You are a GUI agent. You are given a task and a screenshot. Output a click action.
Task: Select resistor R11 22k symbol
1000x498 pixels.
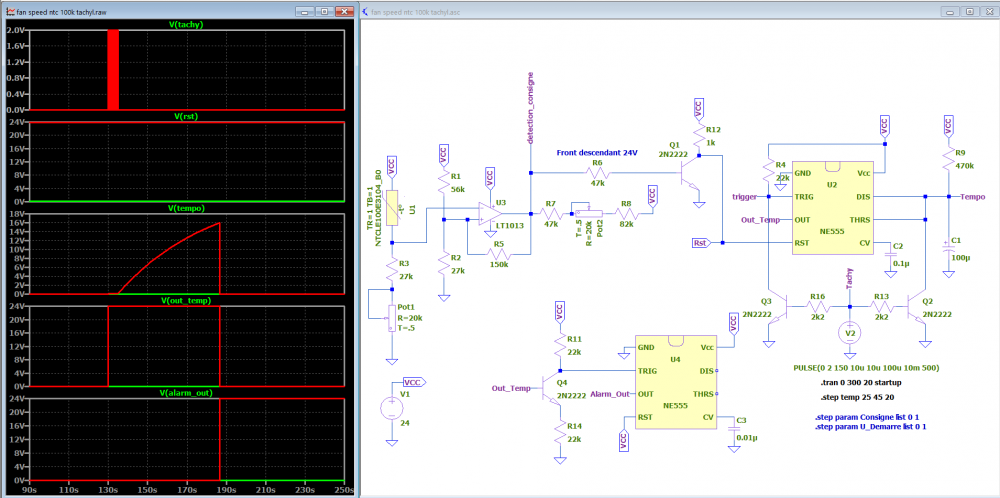[x=560, y=345]
